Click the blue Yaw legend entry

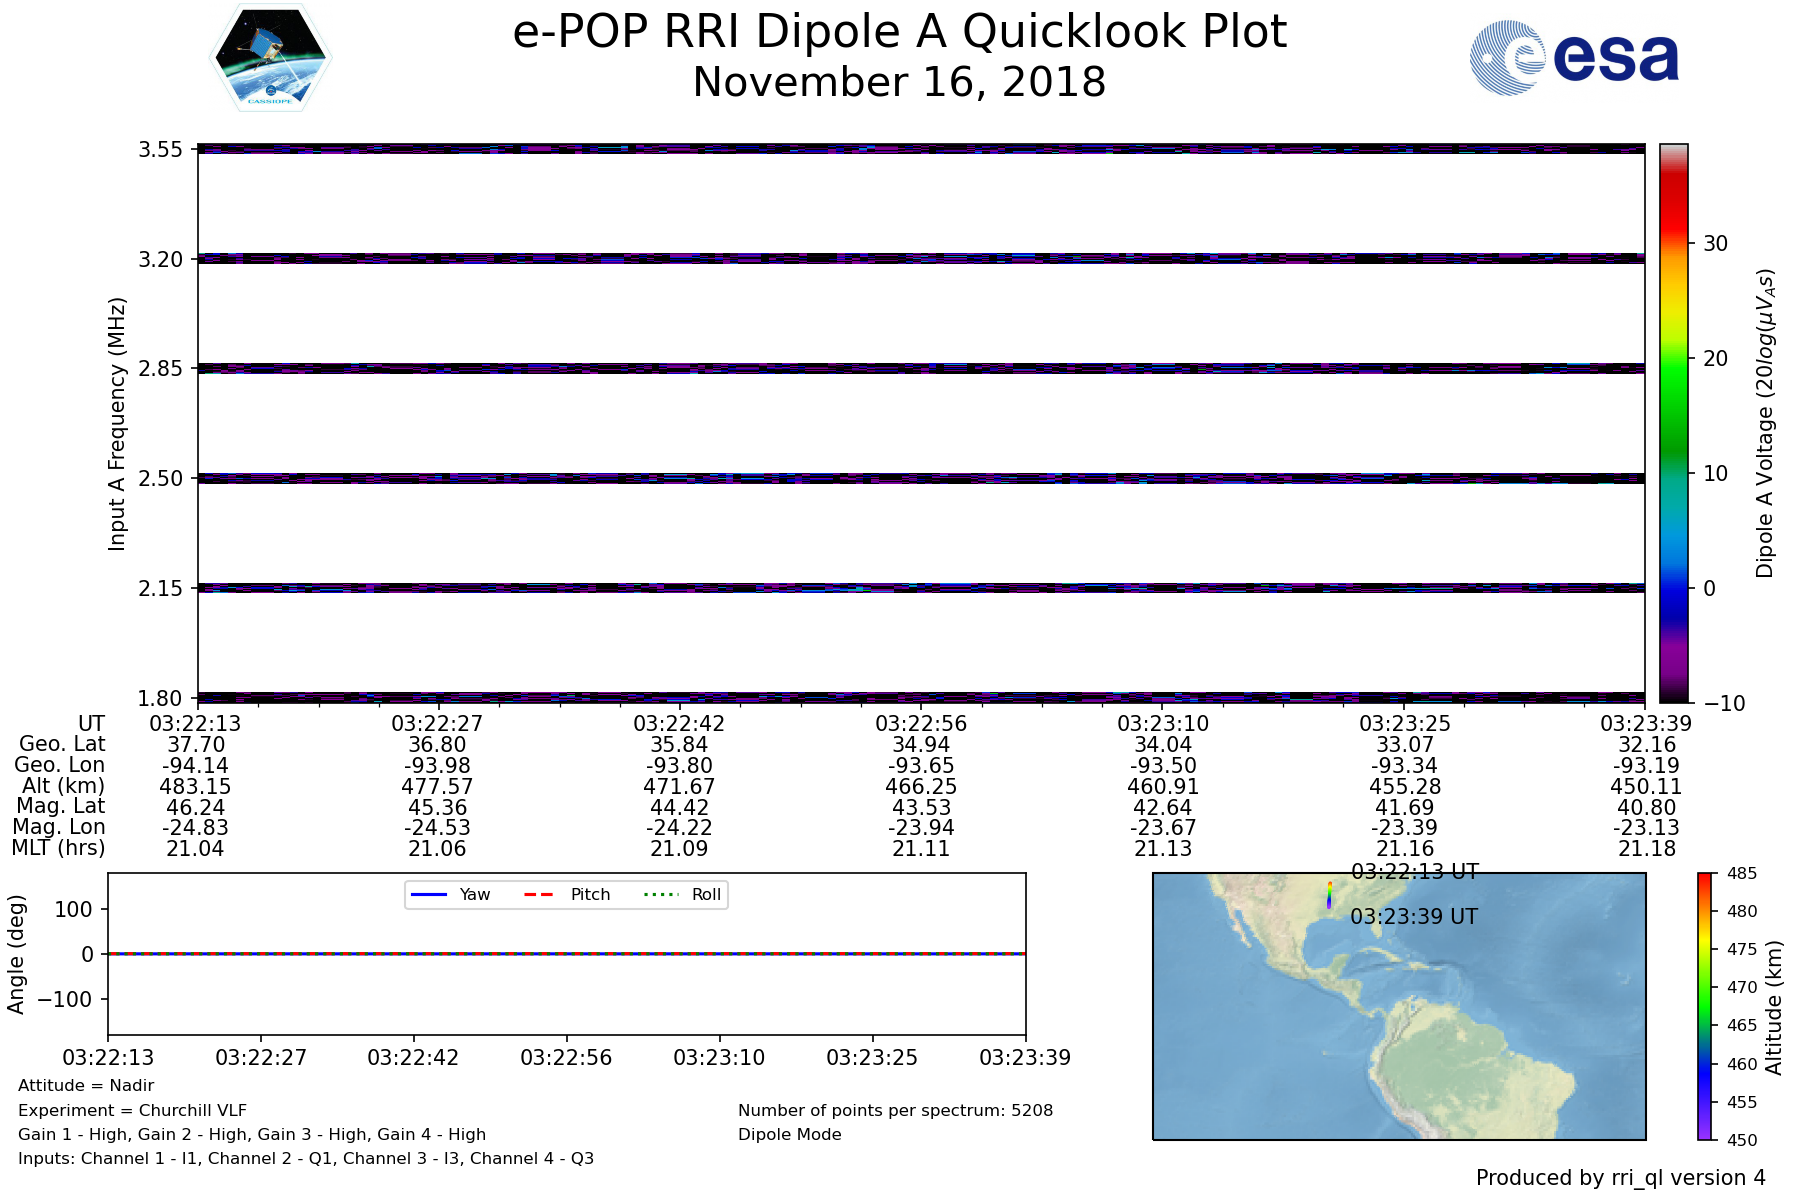pos(449,895)
